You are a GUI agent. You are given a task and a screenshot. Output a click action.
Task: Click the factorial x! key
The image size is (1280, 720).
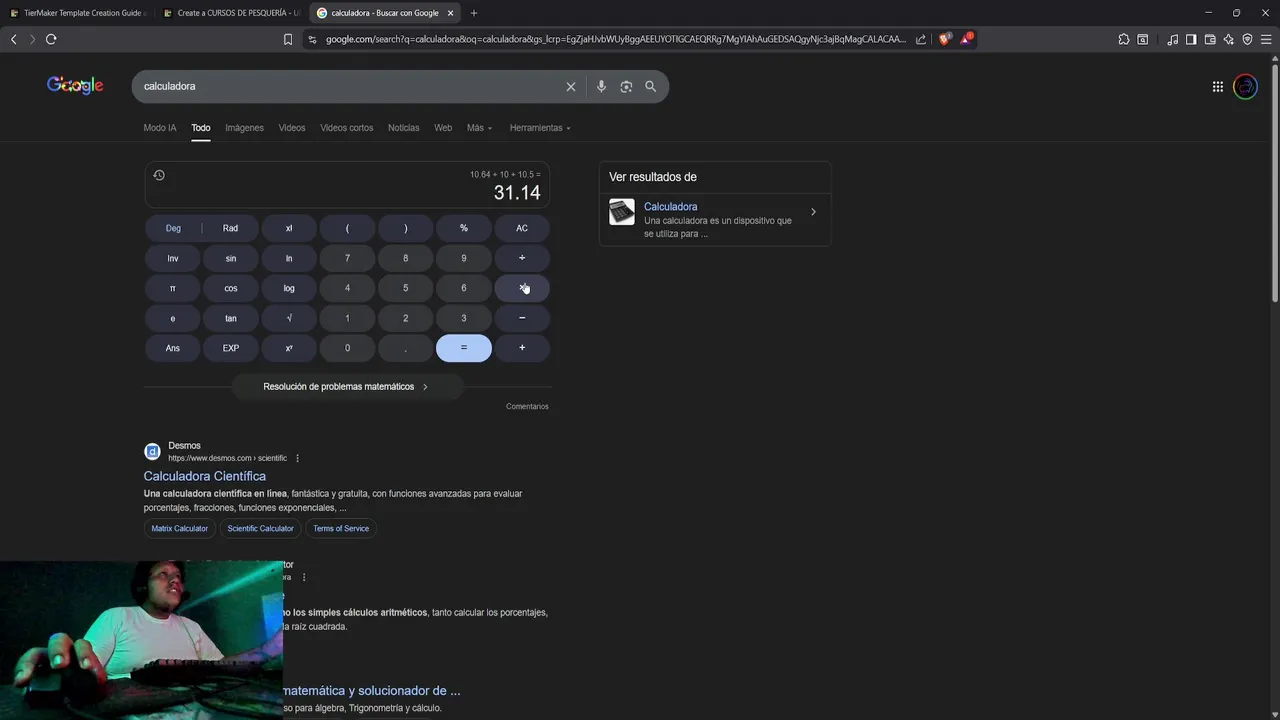tap(289, 228)
